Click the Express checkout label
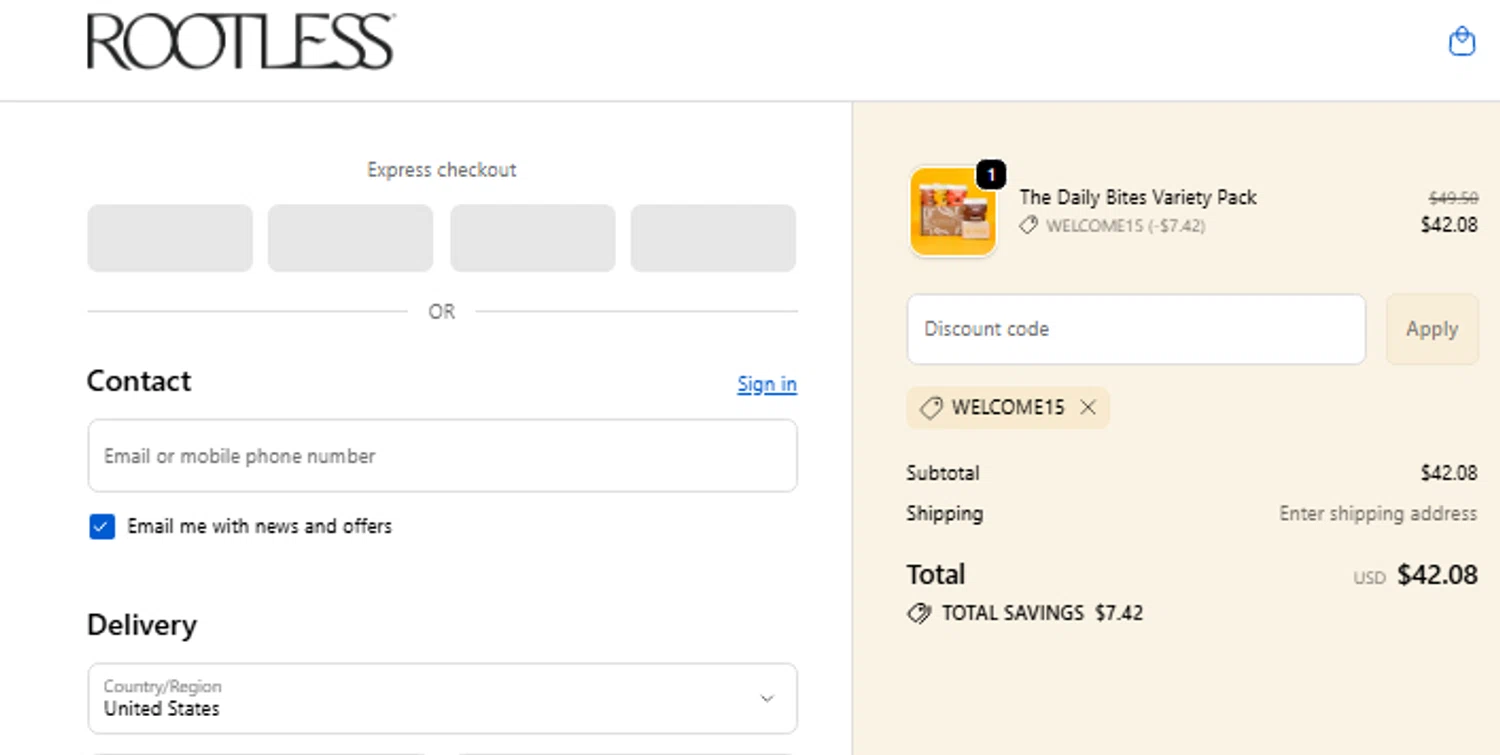The width and height of the screenshot is (1500, 755). click(442, 170)
